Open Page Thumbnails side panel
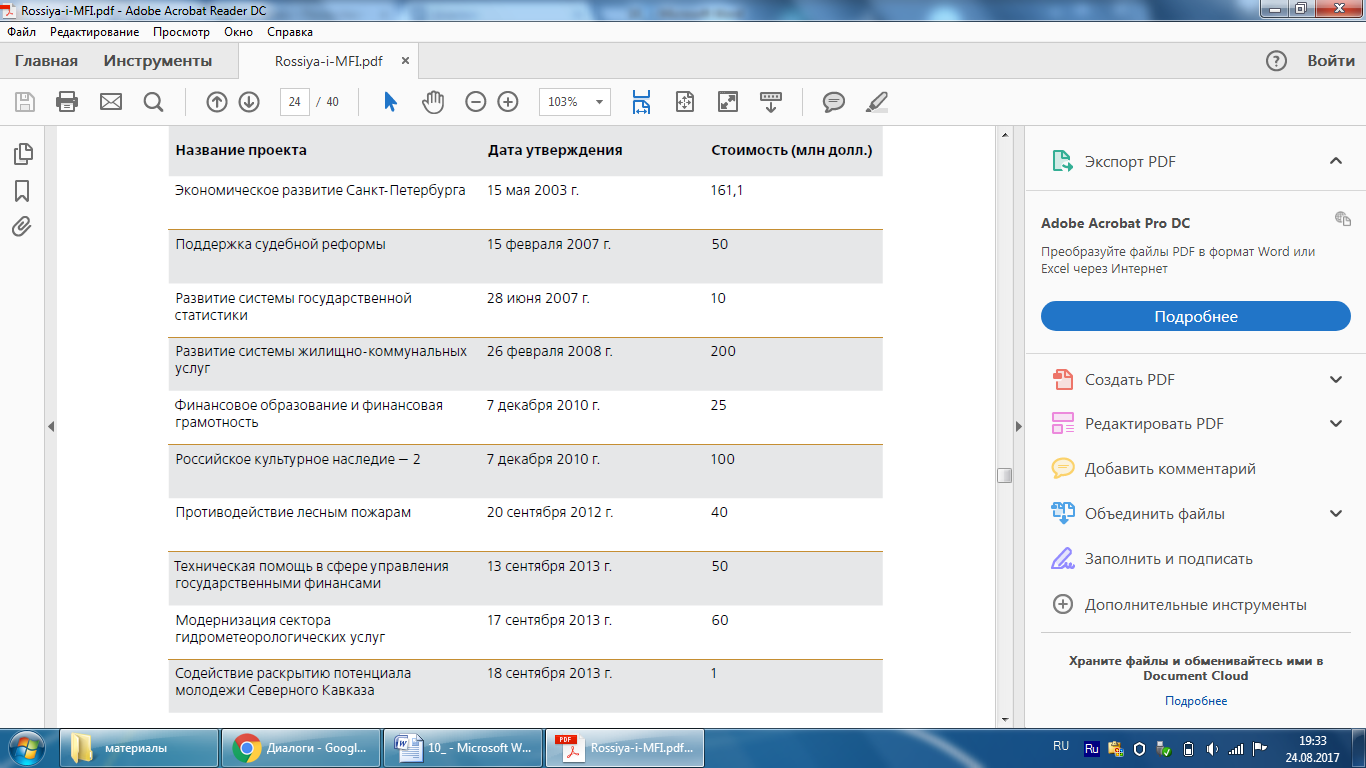 (23, 154)
